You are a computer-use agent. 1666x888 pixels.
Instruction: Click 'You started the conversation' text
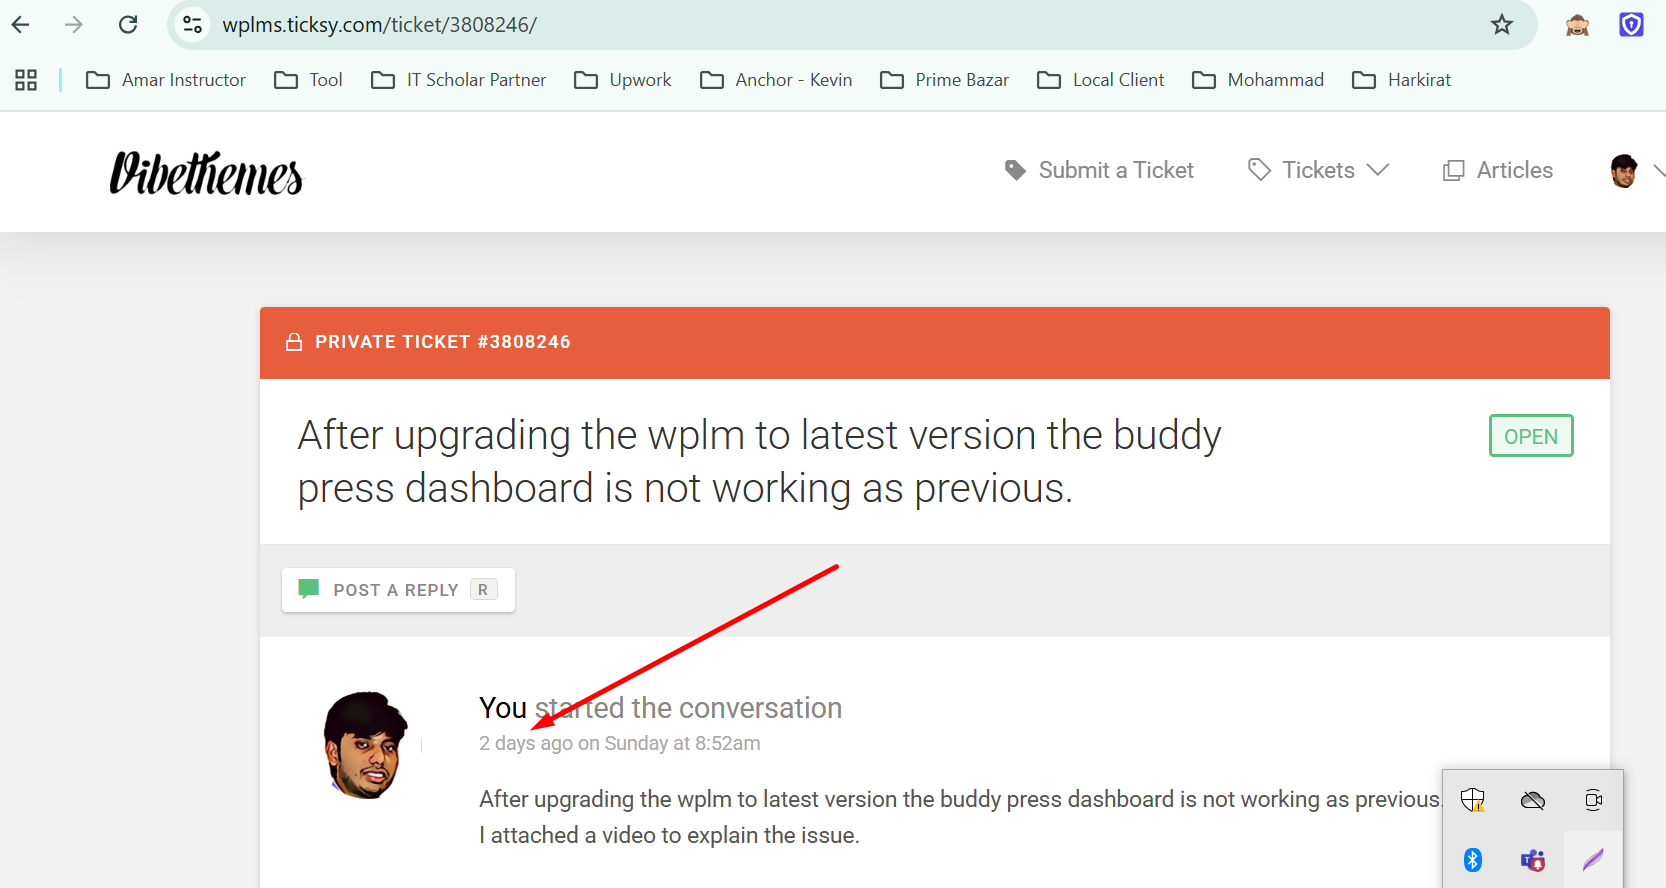pos(660,708)
